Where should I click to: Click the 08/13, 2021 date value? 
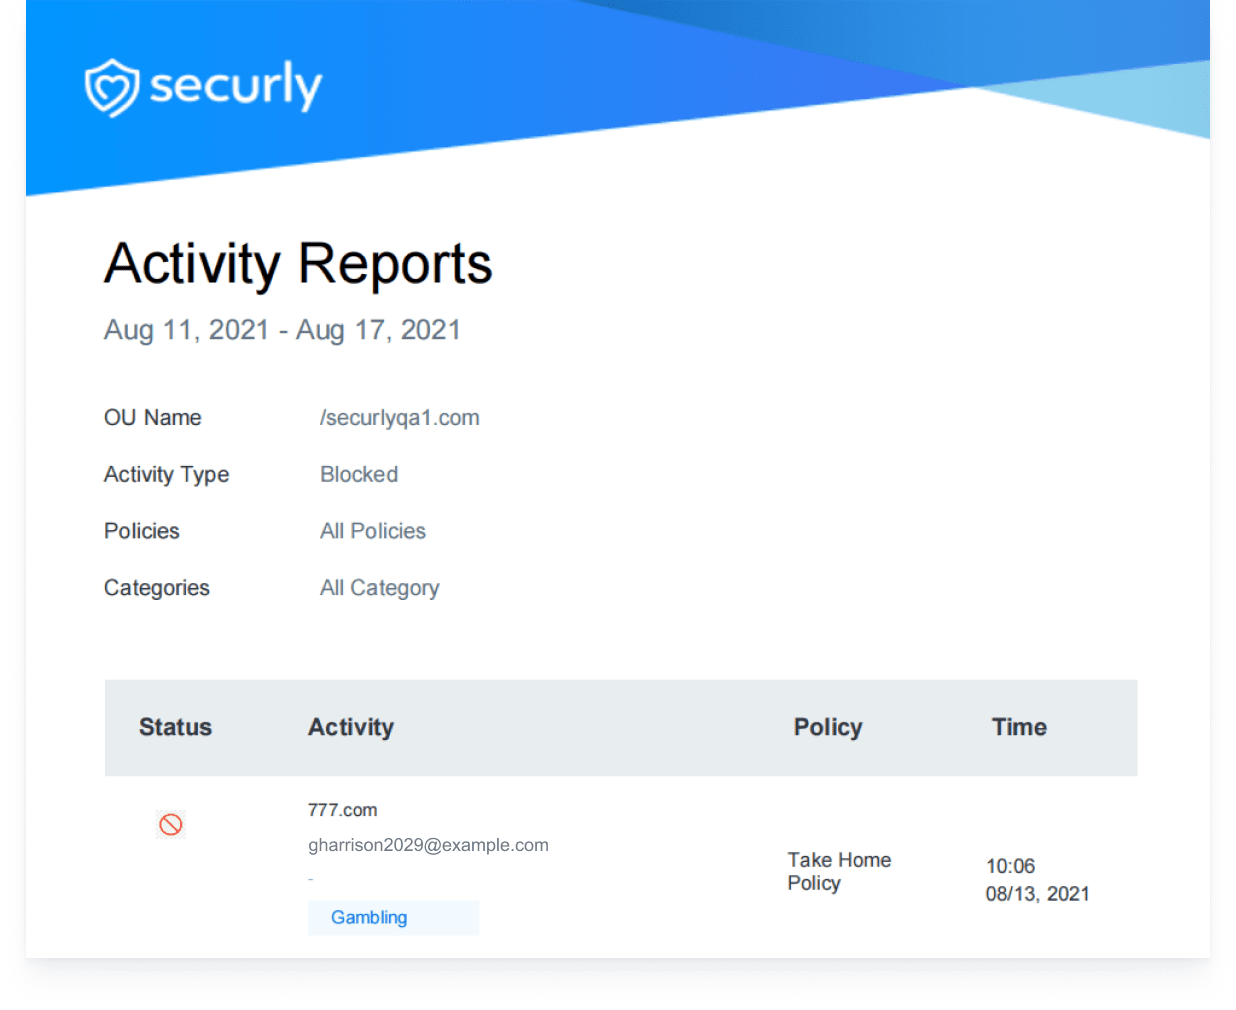coord(1037,894)
